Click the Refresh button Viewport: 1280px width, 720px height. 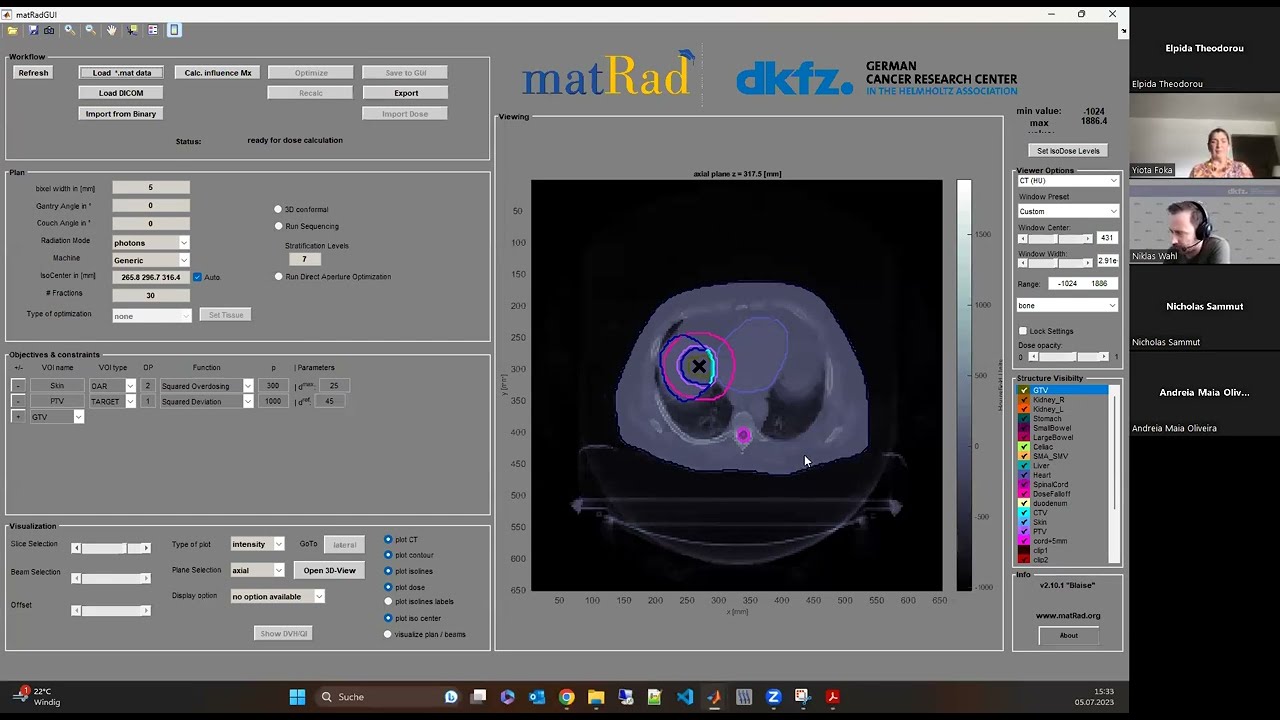click(33, 73)
